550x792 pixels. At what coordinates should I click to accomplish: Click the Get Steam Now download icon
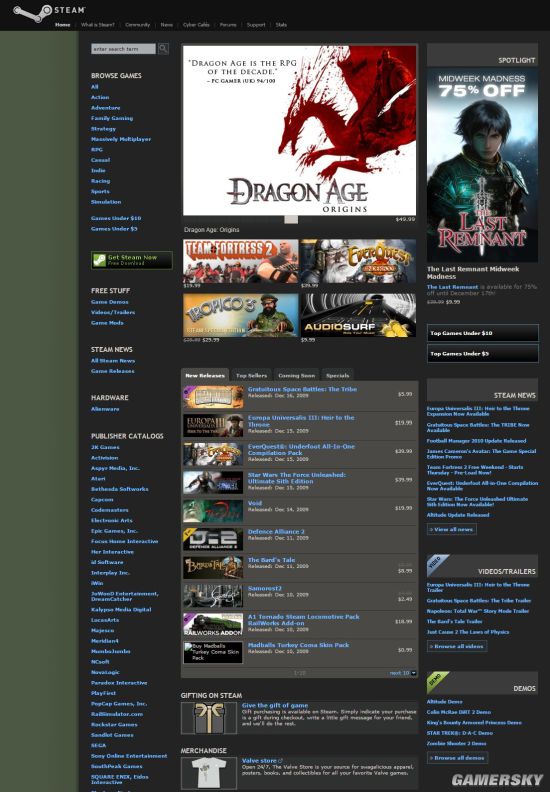pyautogui.click(x=99, y=260)
